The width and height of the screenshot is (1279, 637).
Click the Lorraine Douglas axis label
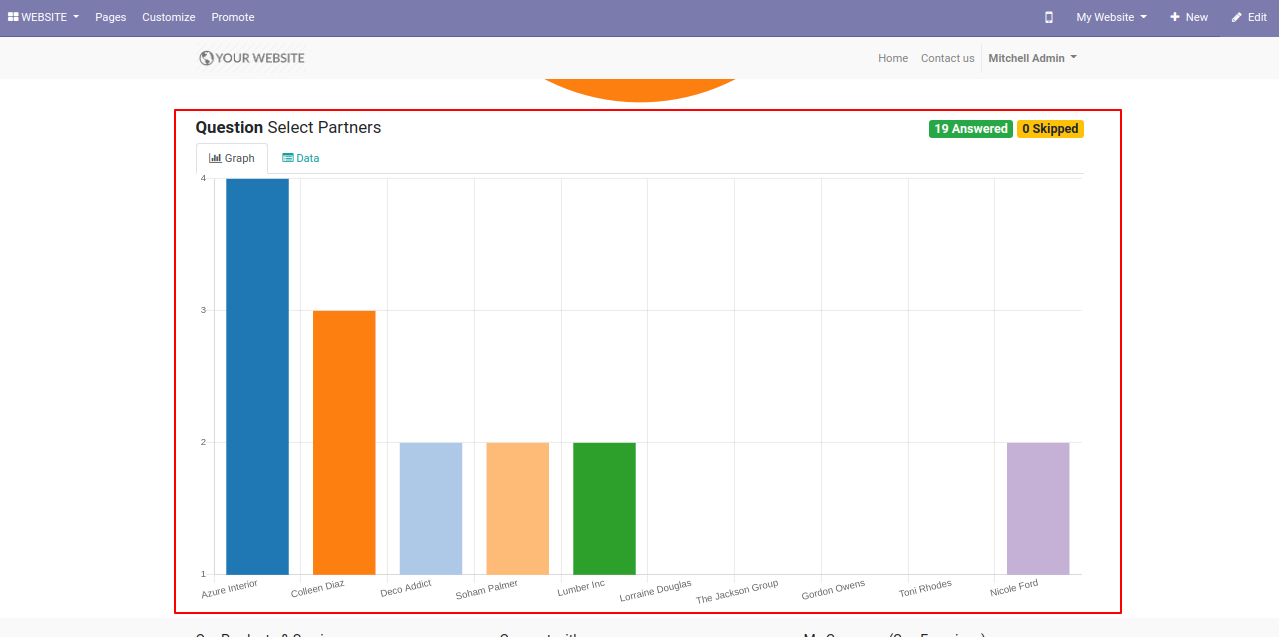tap(655, 591)
